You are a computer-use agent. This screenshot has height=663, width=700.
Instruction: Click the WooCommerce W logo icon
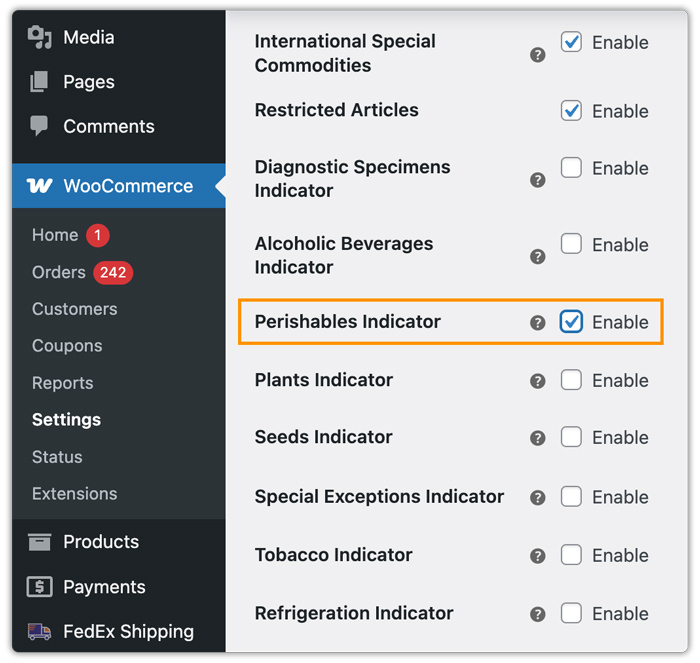39,185
